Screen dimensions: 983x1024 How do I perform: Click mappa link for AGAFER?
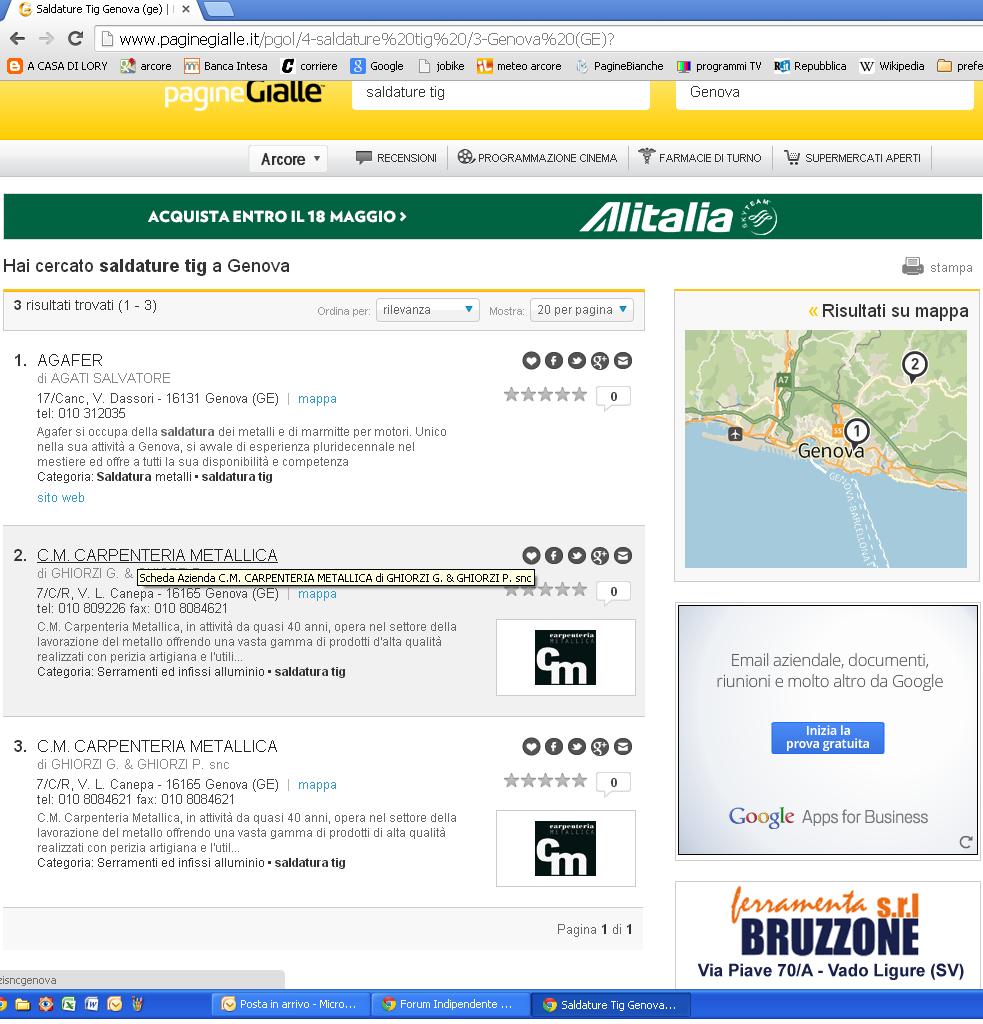point(317,399)
